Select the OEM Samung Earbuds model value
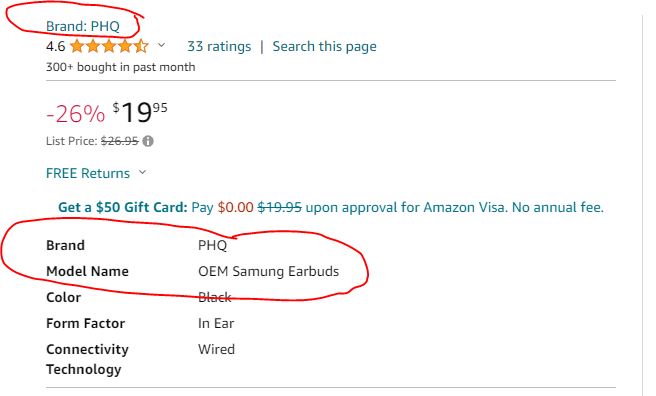 269,271
